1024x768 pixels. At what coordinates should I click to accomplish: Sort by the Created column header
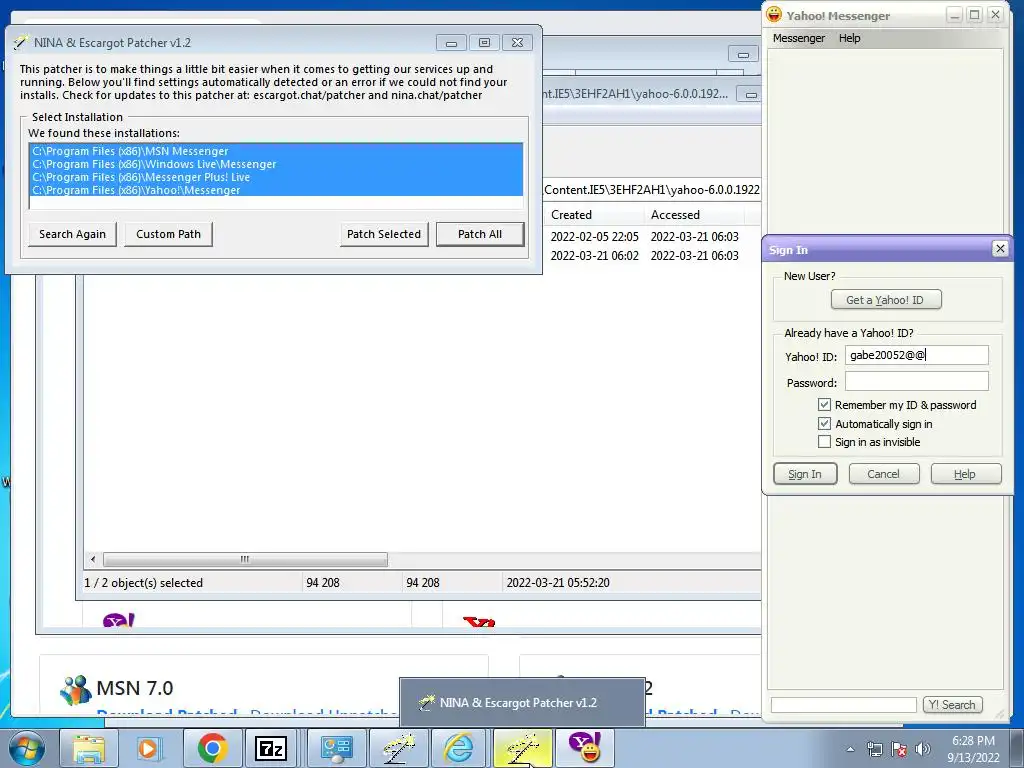593,215
